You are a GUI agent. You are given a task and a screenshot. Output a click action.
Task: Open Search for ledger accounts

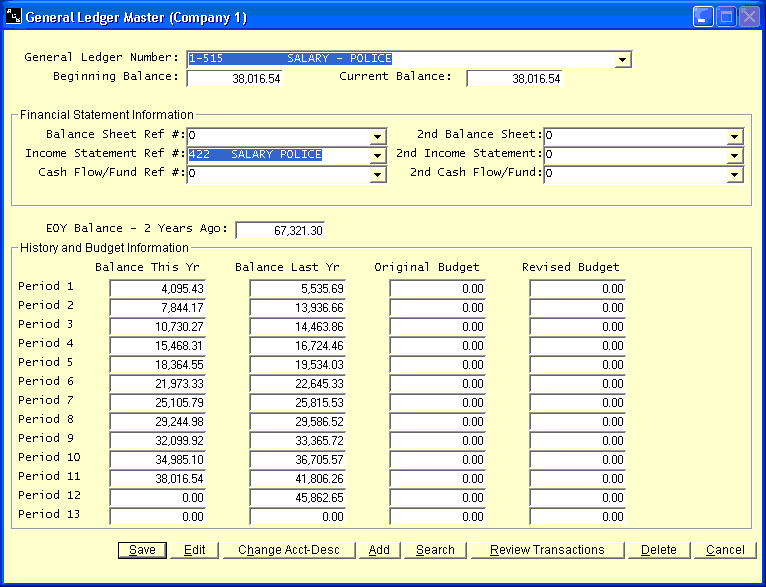coord(435,550)
